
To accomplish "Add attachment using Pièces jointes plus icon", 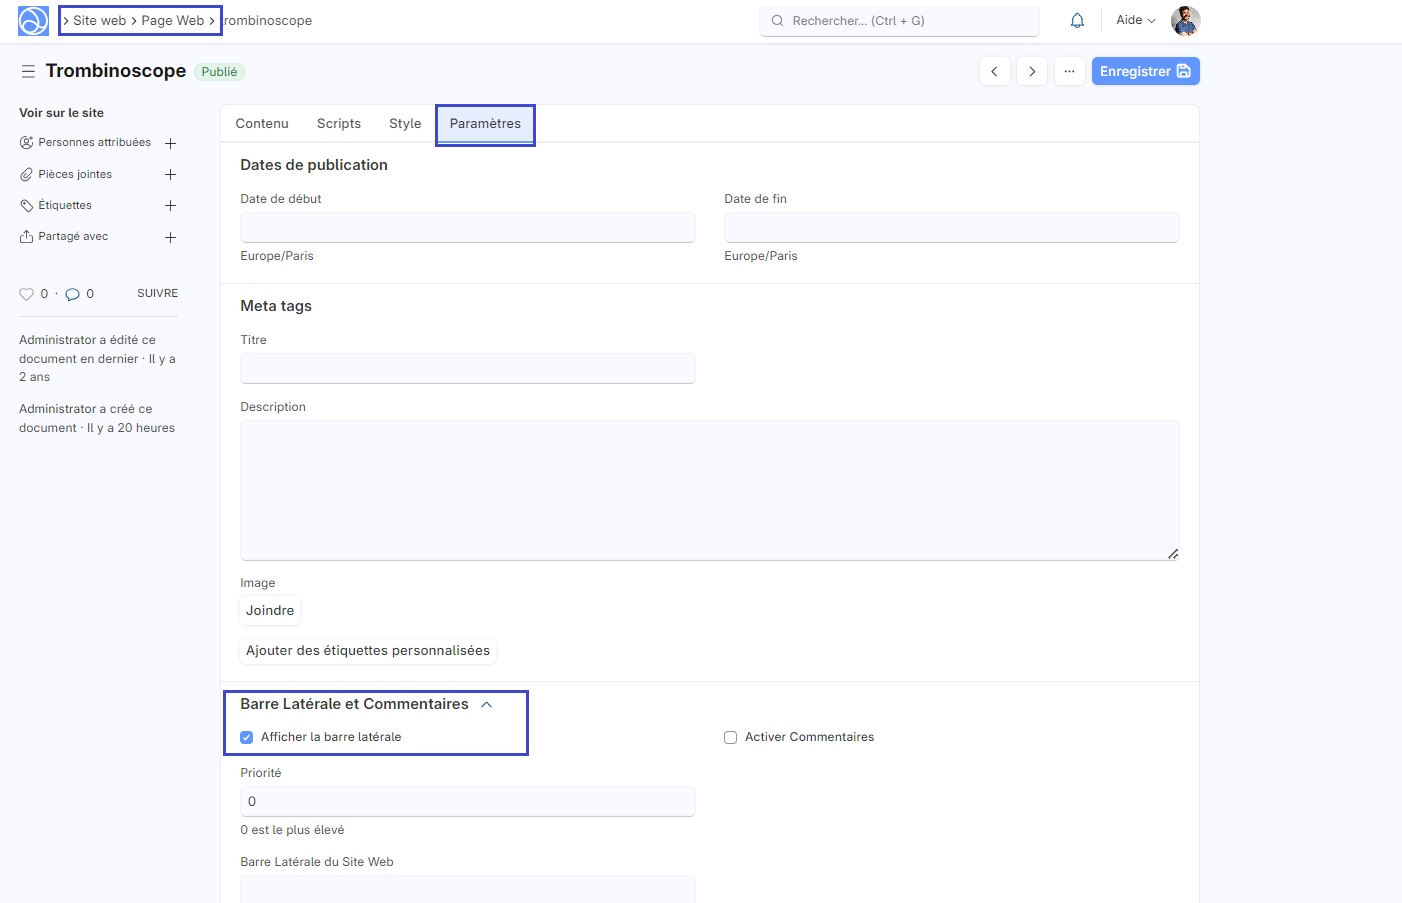I will click(x=170, y=175).
